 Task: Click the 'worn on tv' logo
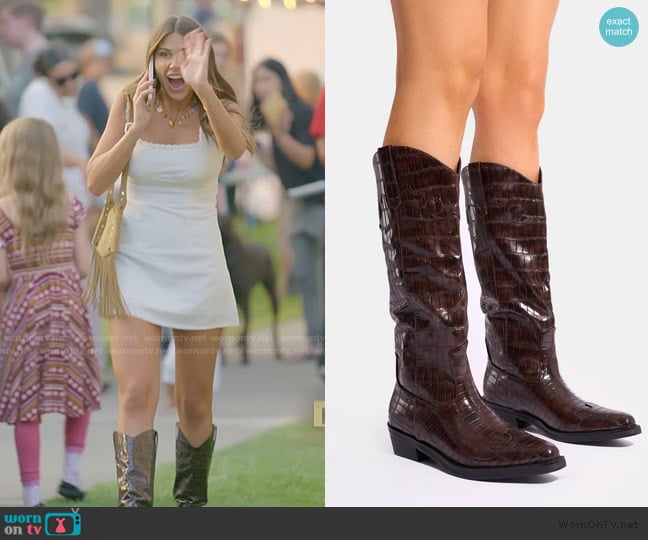coord(43,523)
